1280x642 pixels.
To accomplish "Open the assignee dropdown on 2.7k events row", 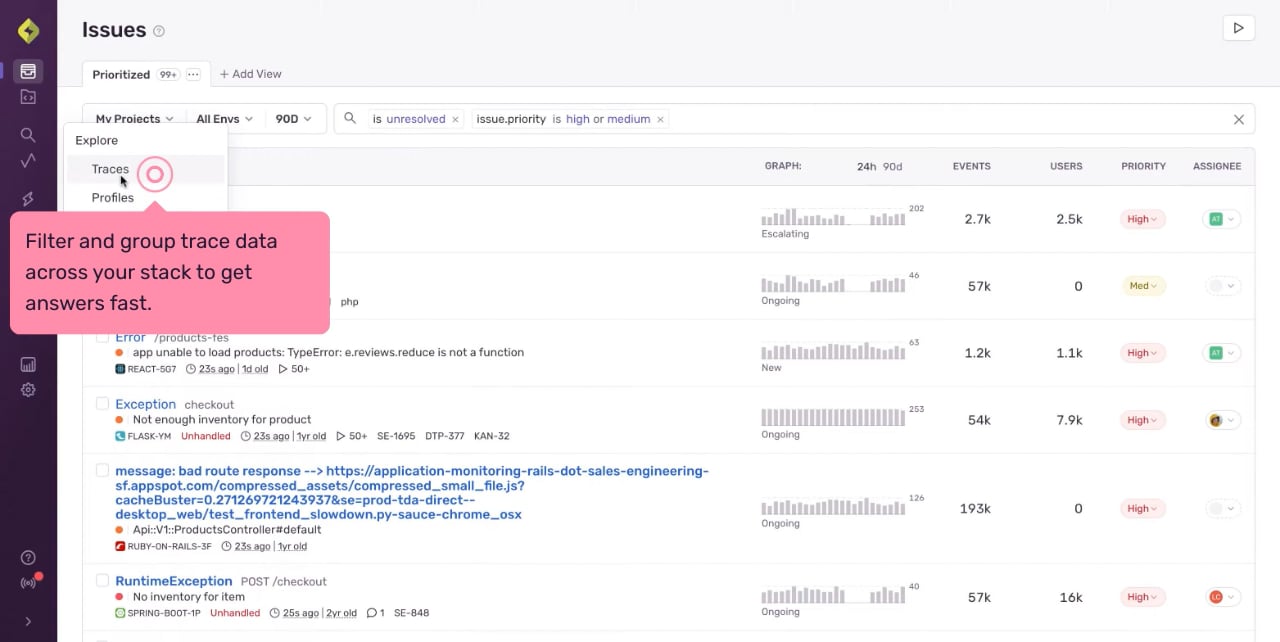I will click(x=1222, y=219).
